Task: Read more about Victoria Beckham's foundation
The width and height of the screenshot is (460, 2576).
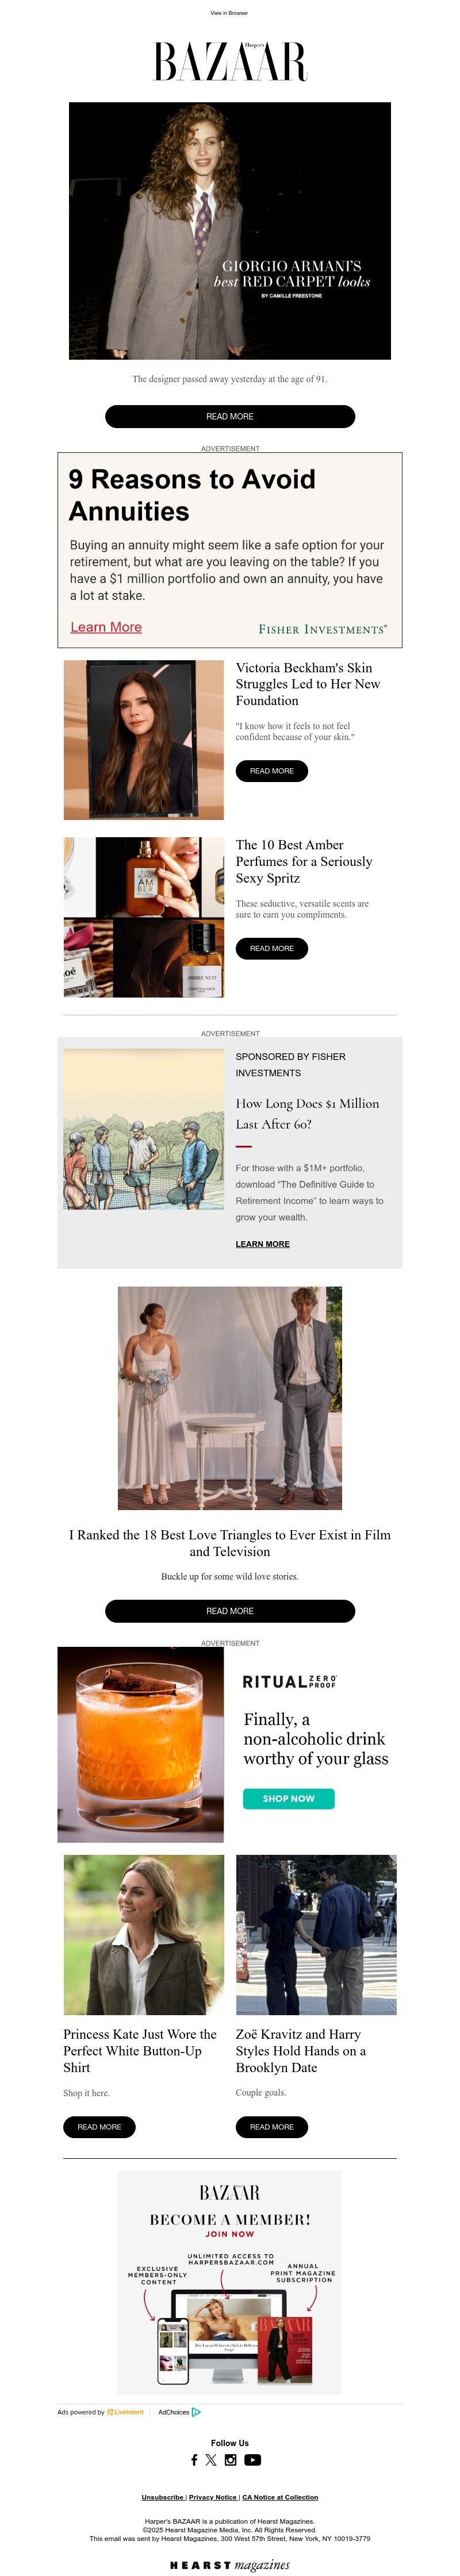Action: tap(271, 771)
